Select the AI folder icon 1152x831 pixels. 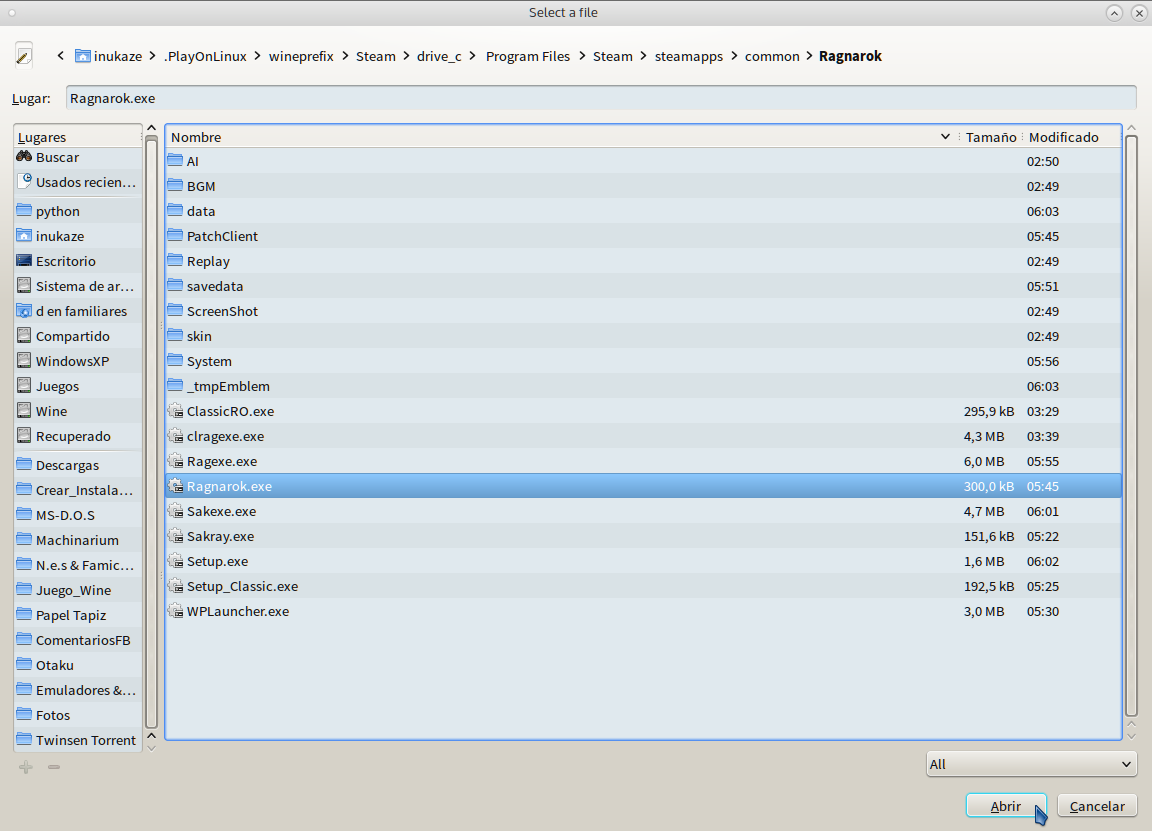click(175, 161)
